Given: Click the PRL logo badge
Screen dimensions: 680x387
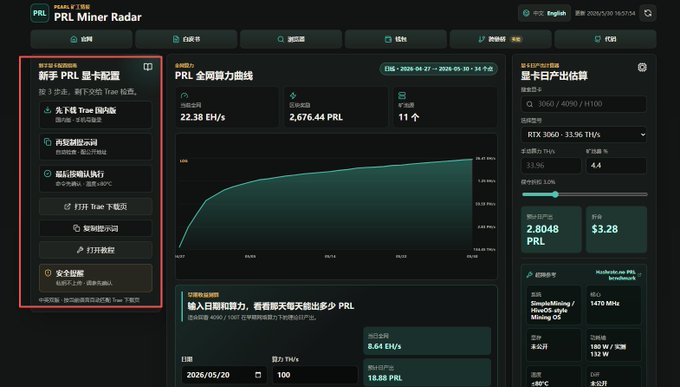Looking at the screenshot, I should pyautogui.click(x=39, y=13).
